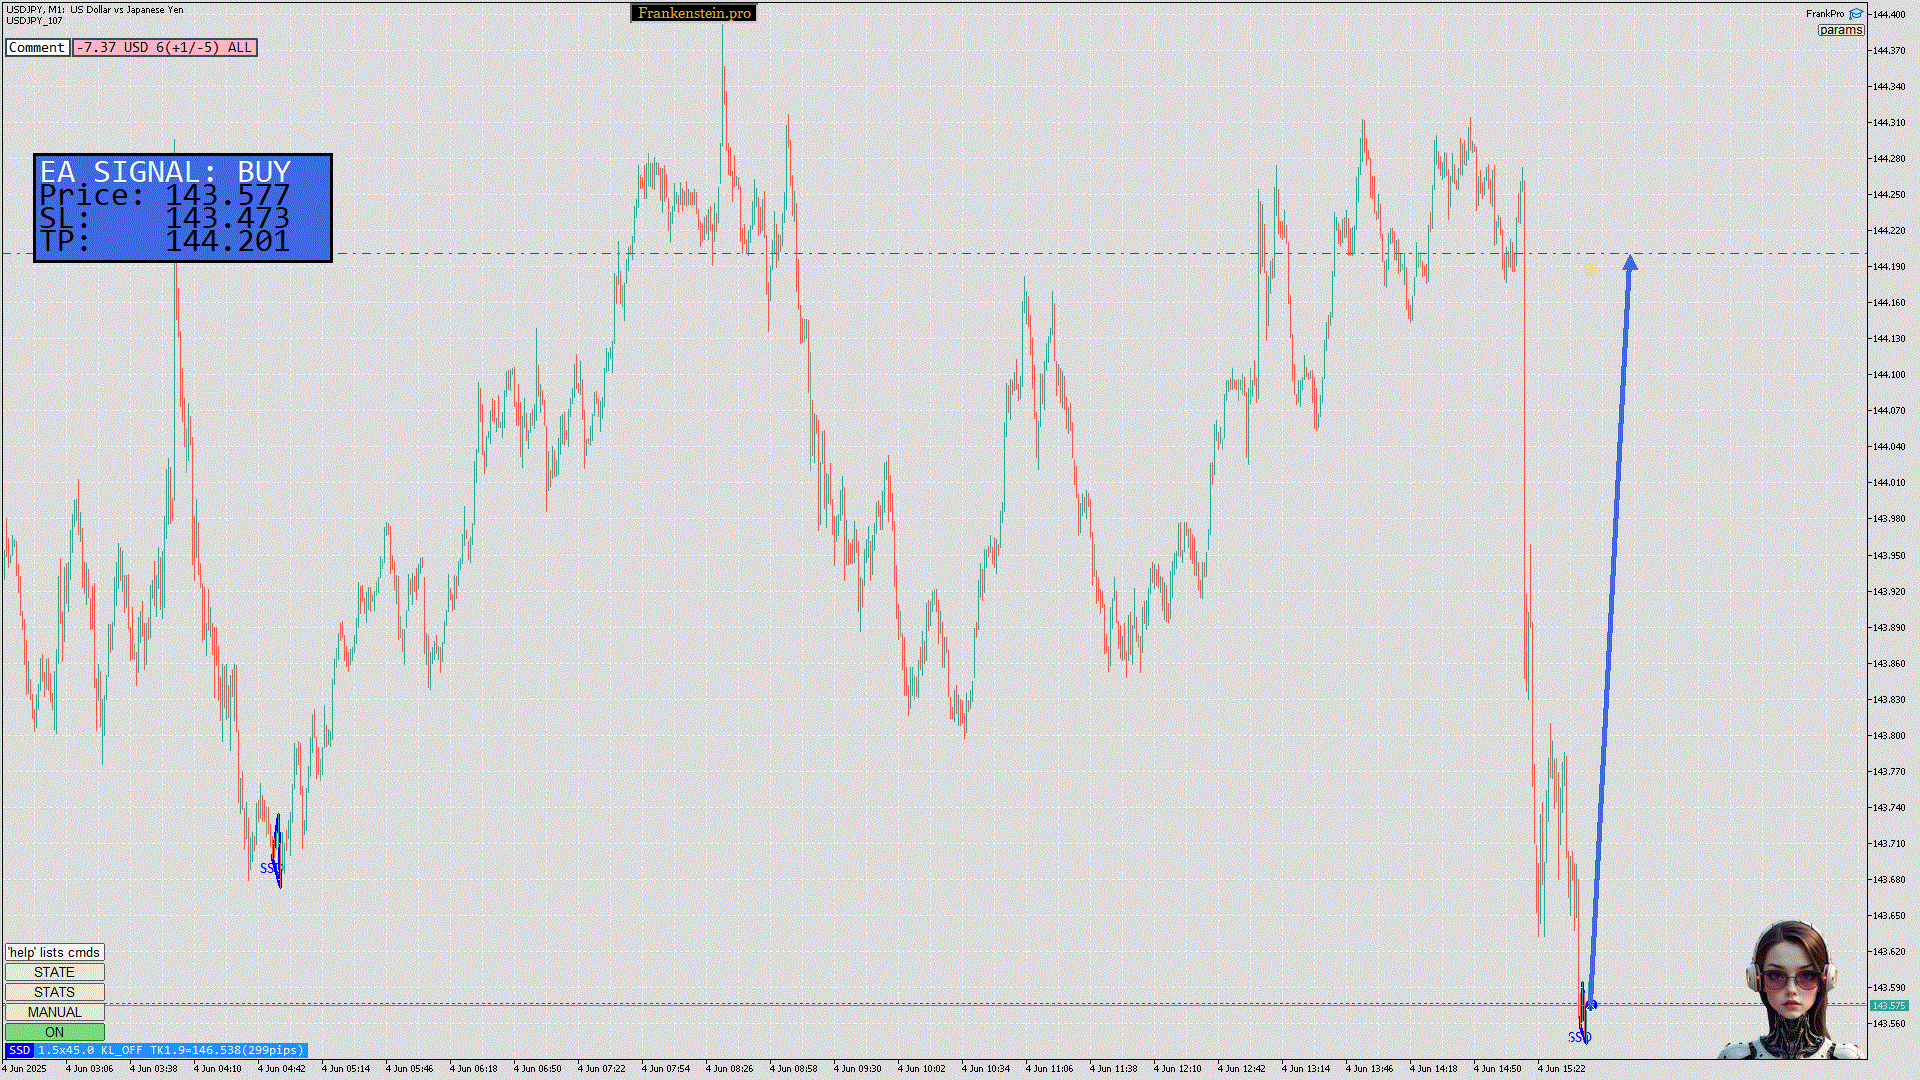Click the params button
Image resolution: width=1920 pixels, height=1080 pixels.
click(x=1840, y=30)
